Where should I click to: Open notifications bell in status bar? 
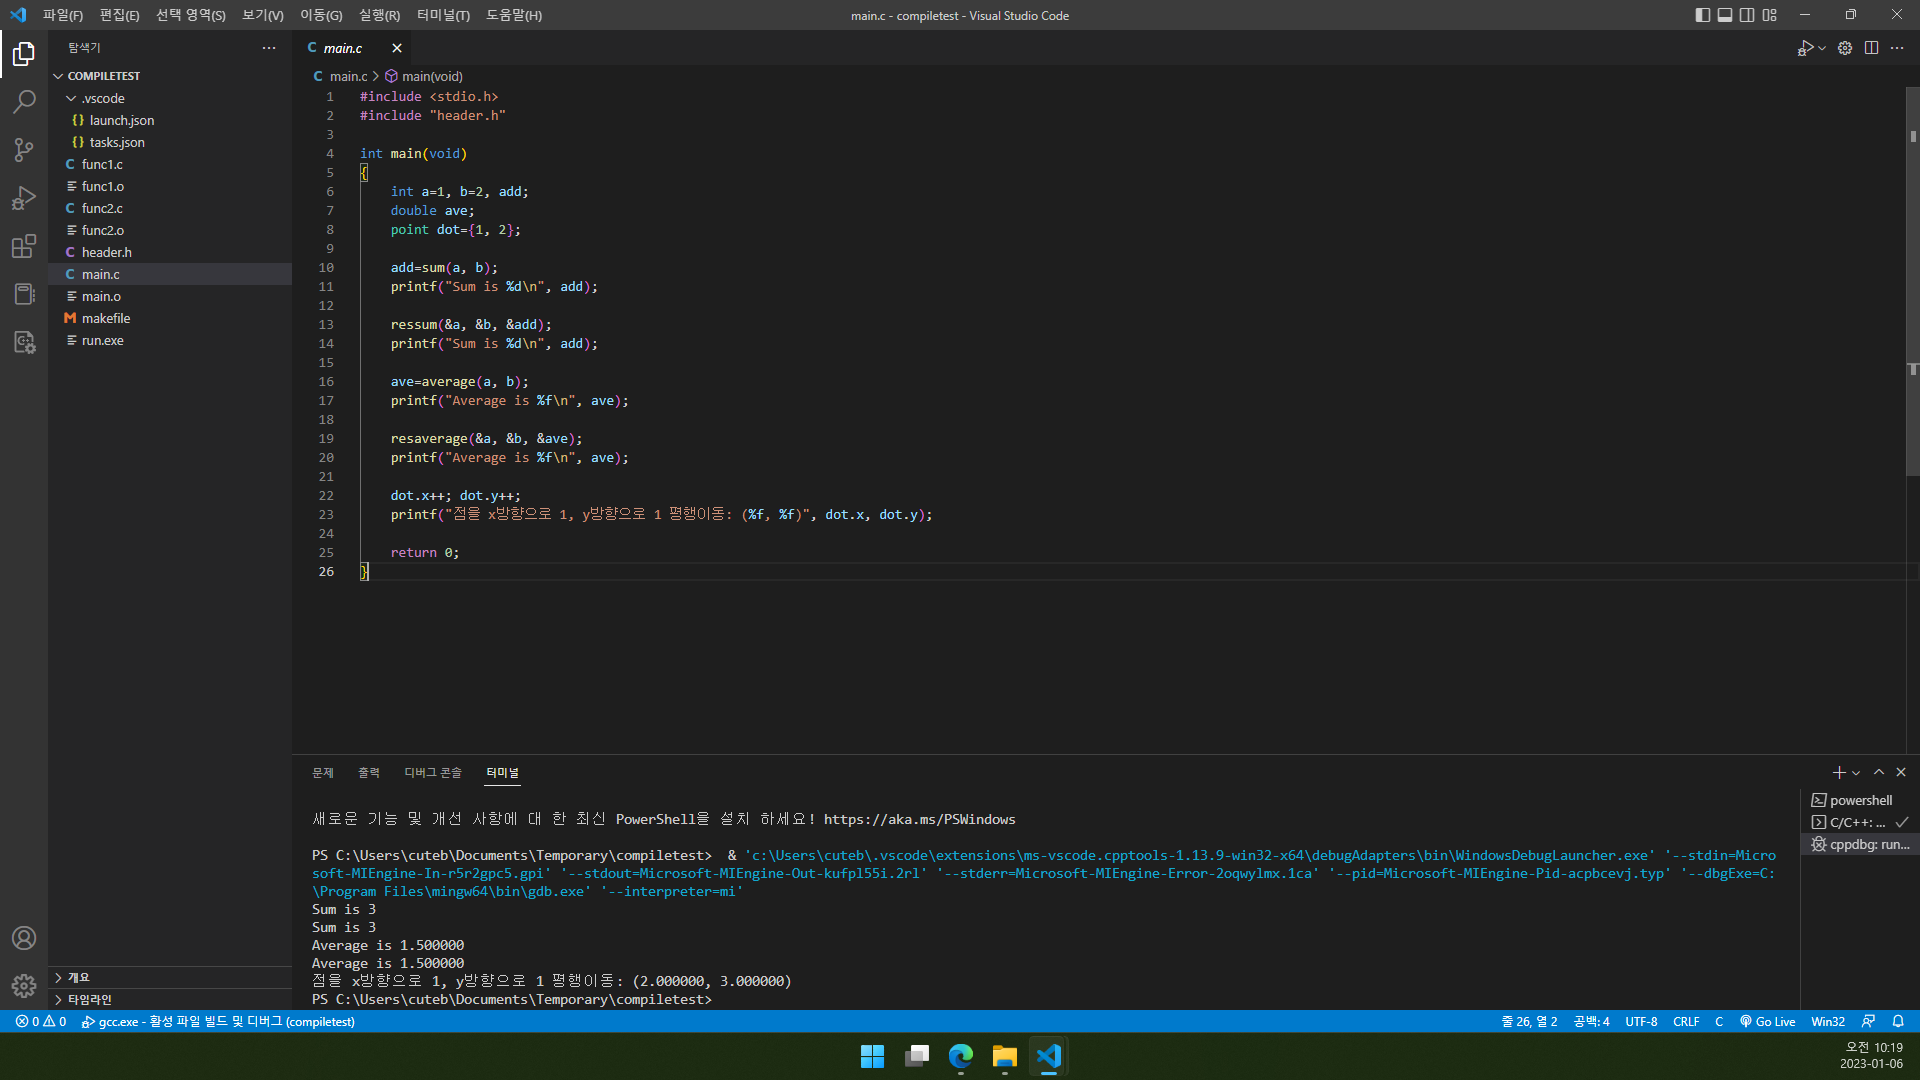point(1898,1022)
